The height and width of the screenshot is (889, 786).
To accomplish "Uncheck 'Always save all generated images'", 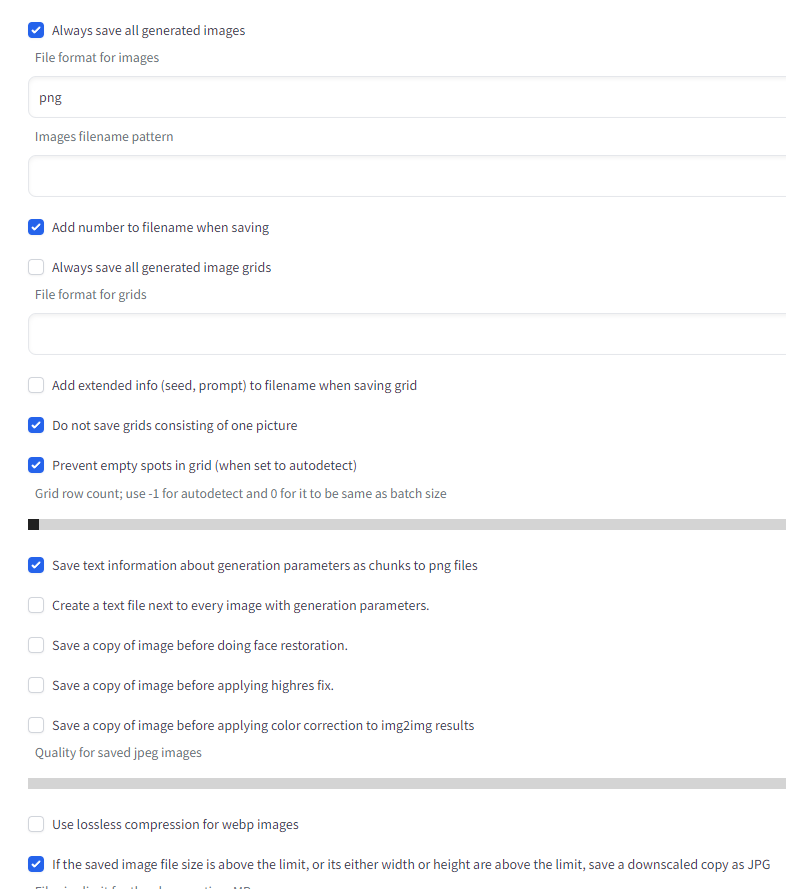I will tap(36, 30).
